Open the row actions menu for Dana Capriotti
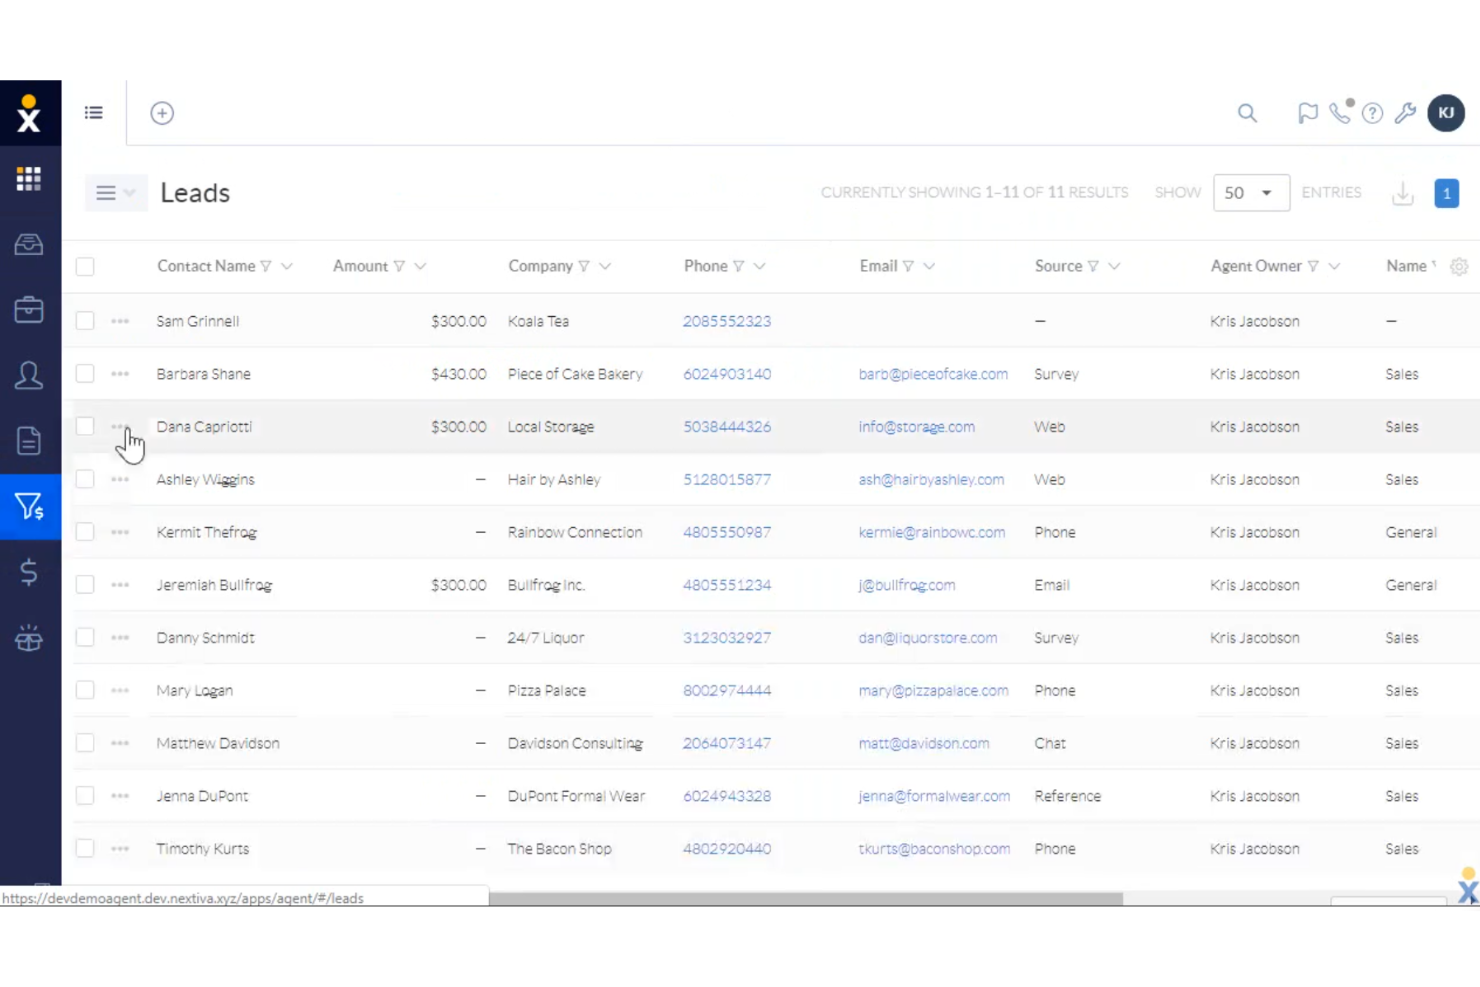The image size is (1480, 987). [x=119, y=426]
